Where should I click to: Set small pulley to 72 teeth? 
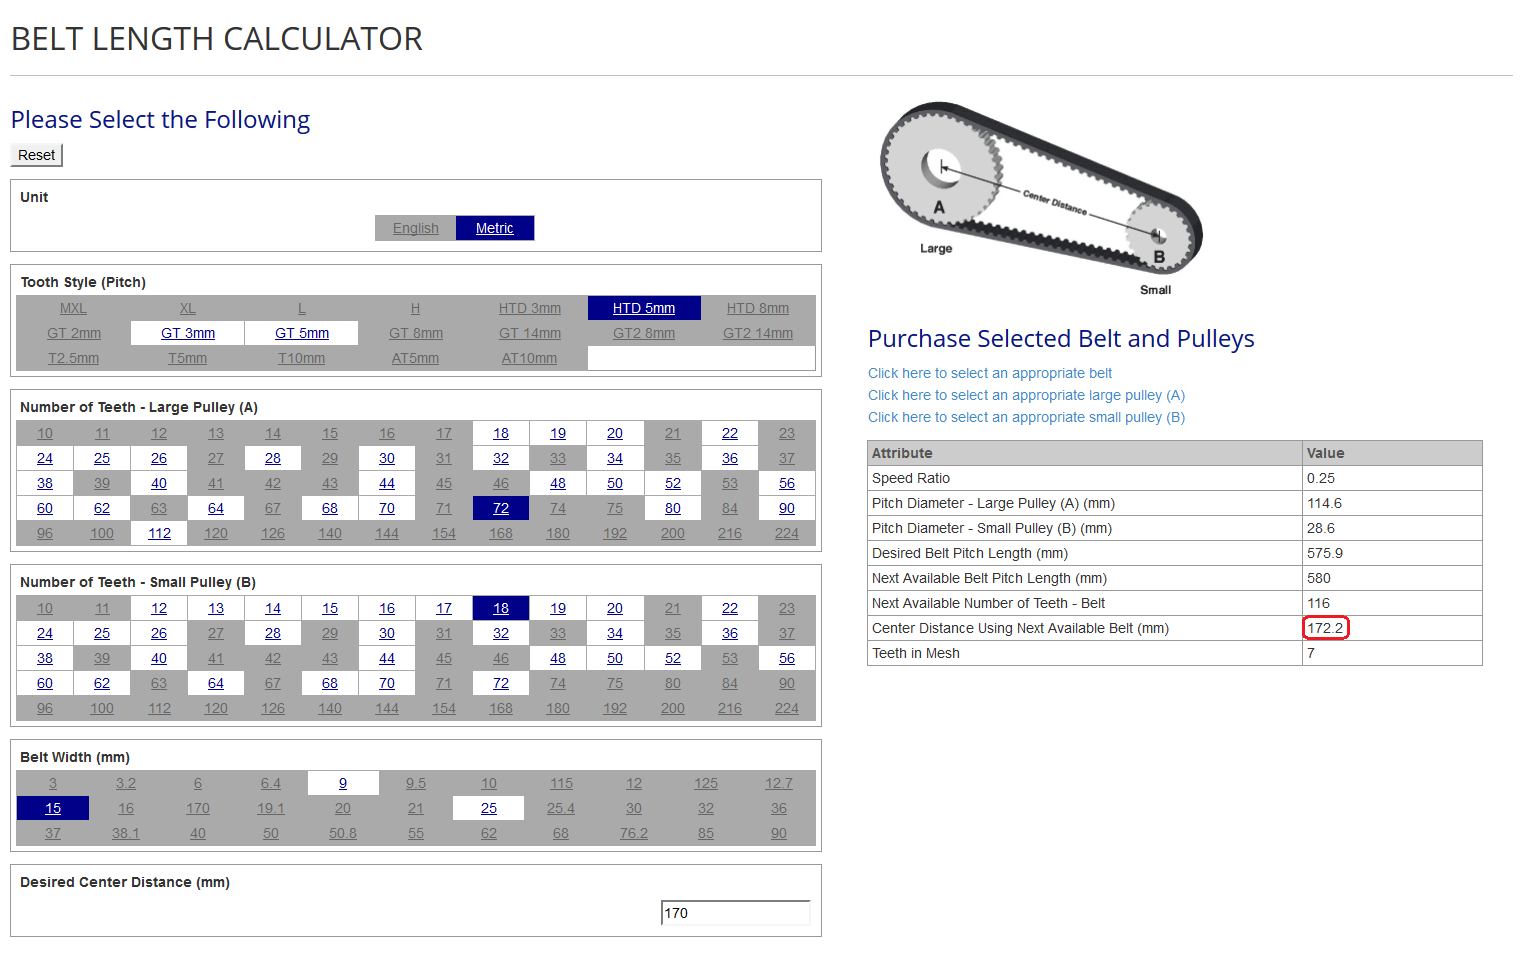(x=501, y=683)
